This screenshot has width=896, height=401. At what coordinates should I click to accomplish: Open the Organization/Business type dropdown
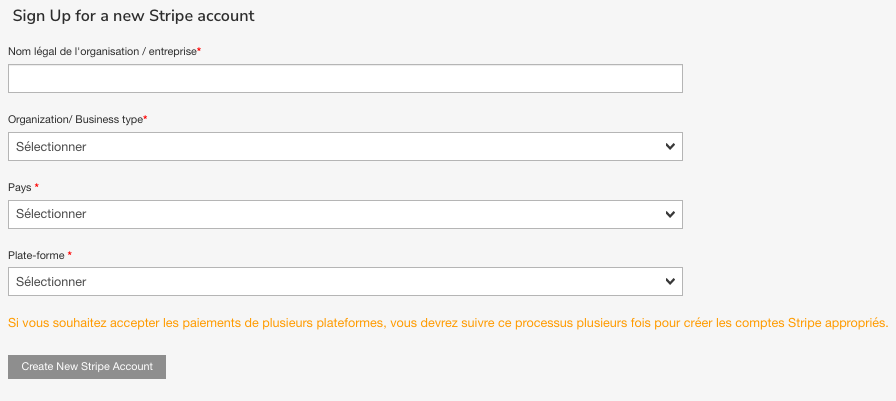(345, 147)
